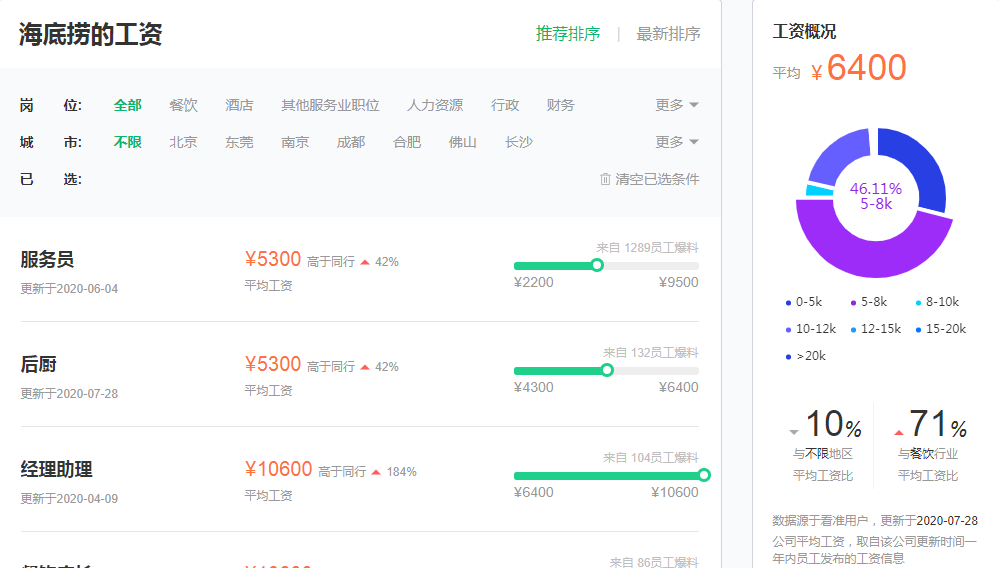This screenshot has width=998, height=568.
Task: Click the 15-20k legend dot
Action: 918,330
